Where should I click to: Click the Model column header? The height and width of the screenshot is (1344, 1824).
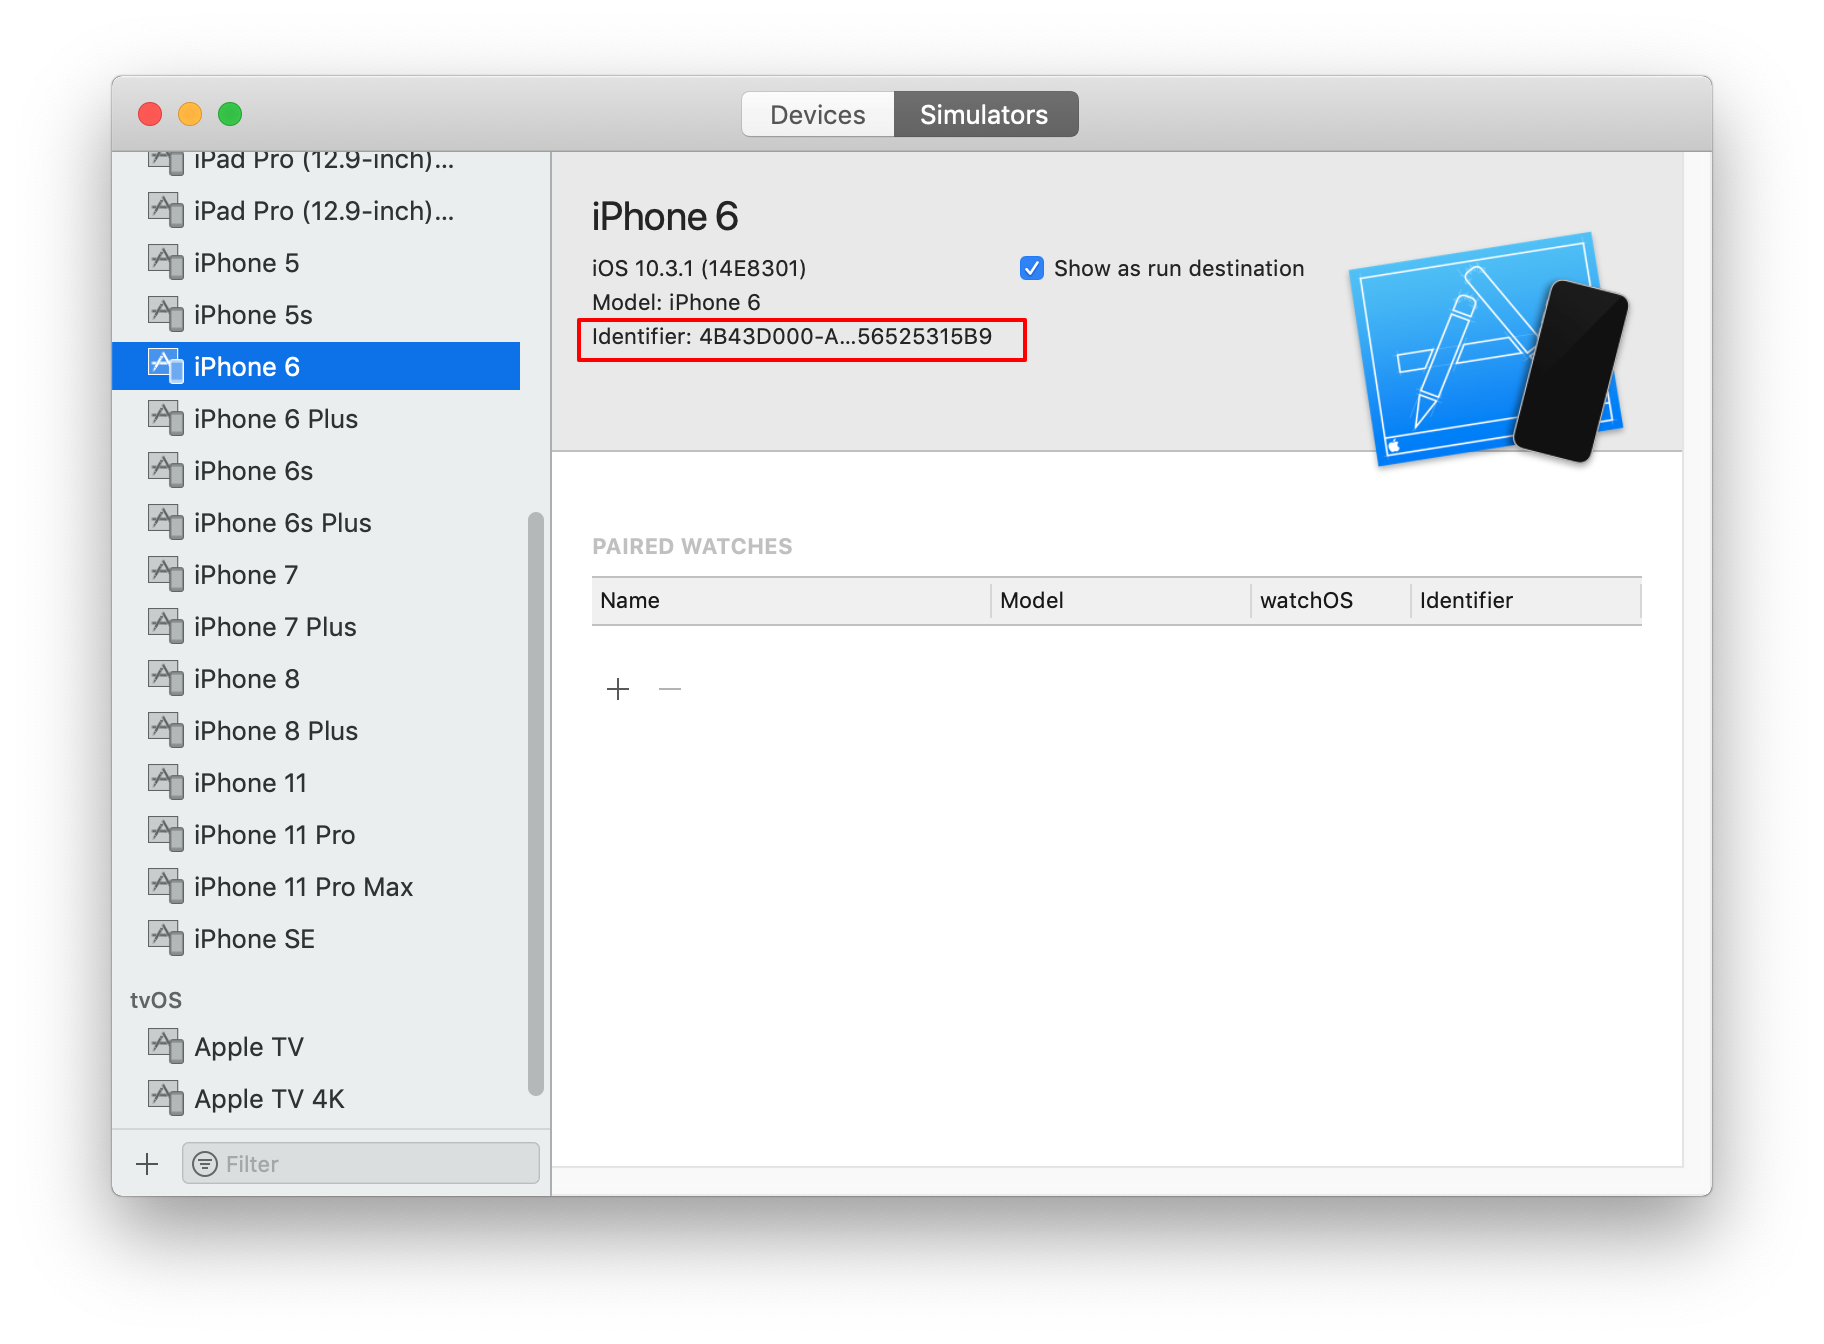pyautogui.click(x=1121, y=601)
